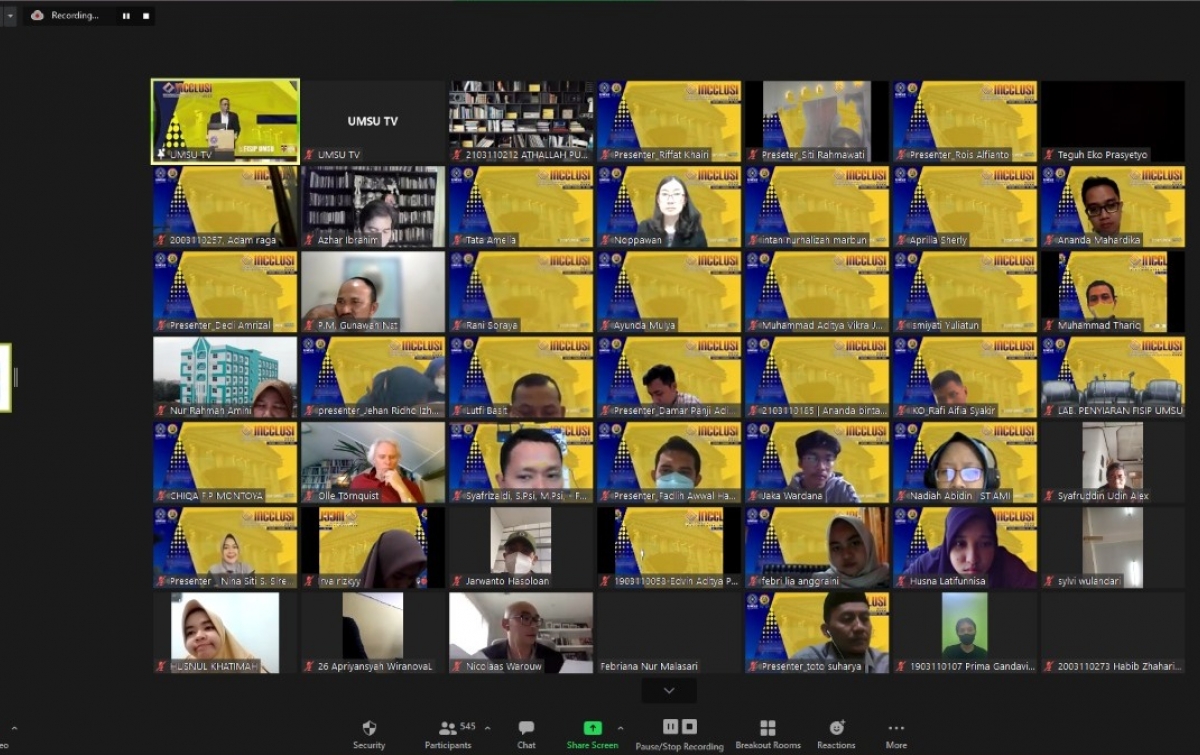Open the More options ellipsis
This screenshot has height=755, width=1200.
coord(896,733)
